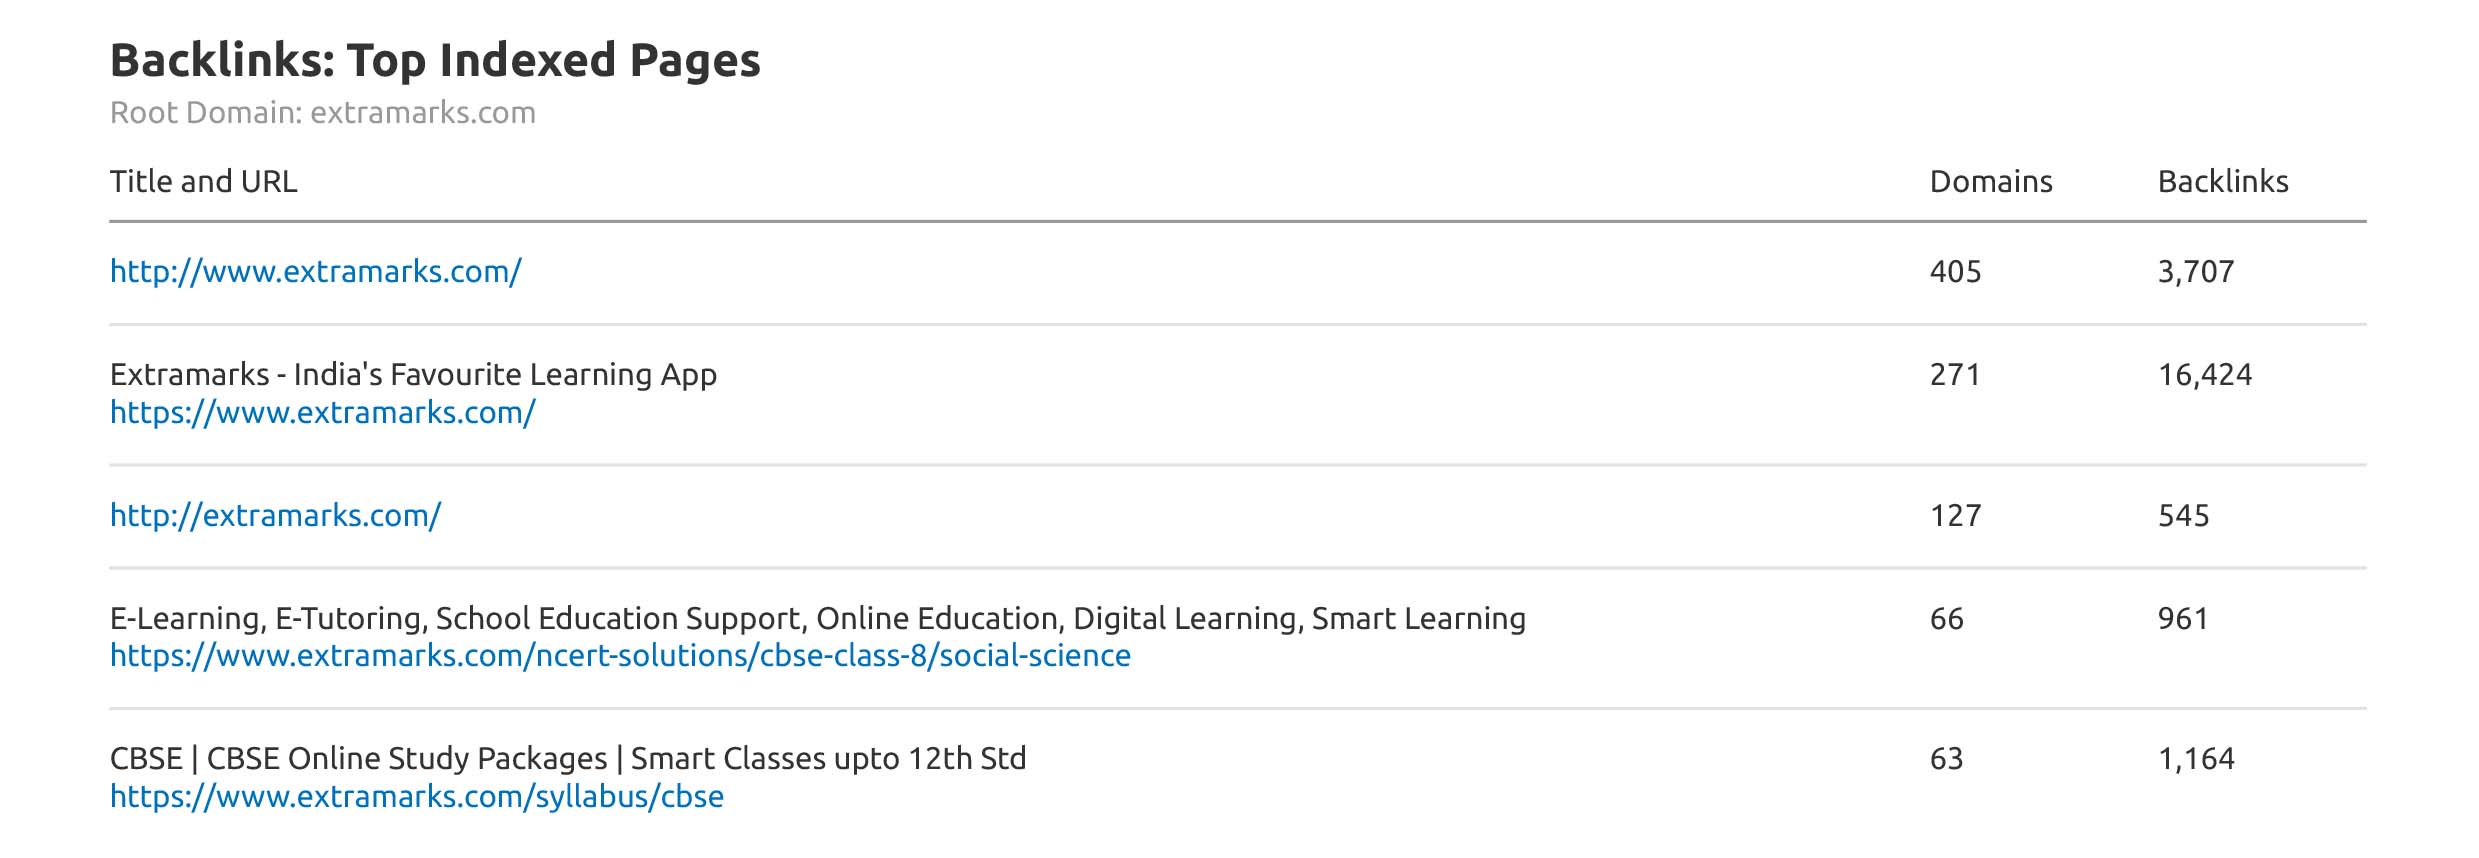Click the CBSE Online Study Packages title

pyautogui.click(x=567, y=759)
